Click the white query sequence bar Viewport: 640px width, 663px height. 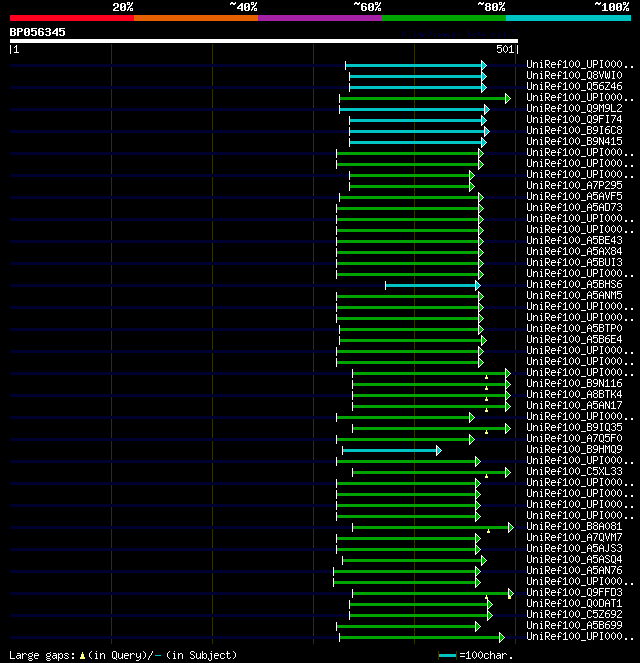click(x=264, y=41)
